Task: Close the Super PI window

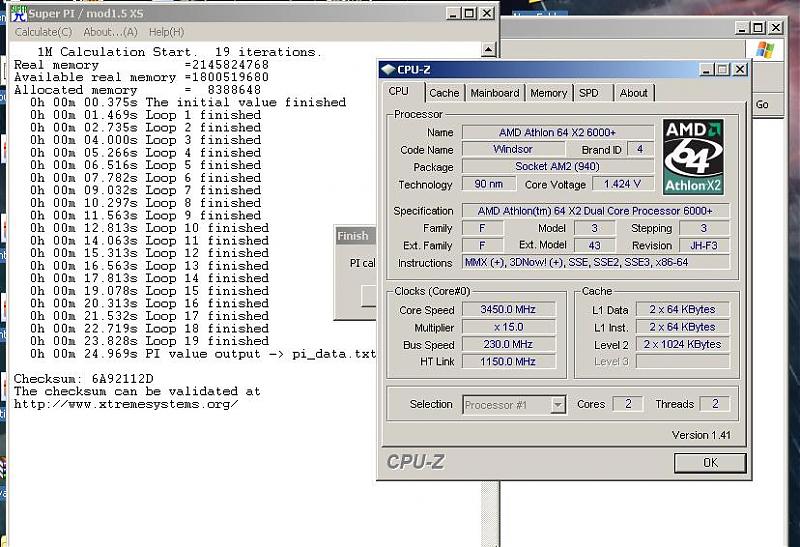Action: (487, 13)
